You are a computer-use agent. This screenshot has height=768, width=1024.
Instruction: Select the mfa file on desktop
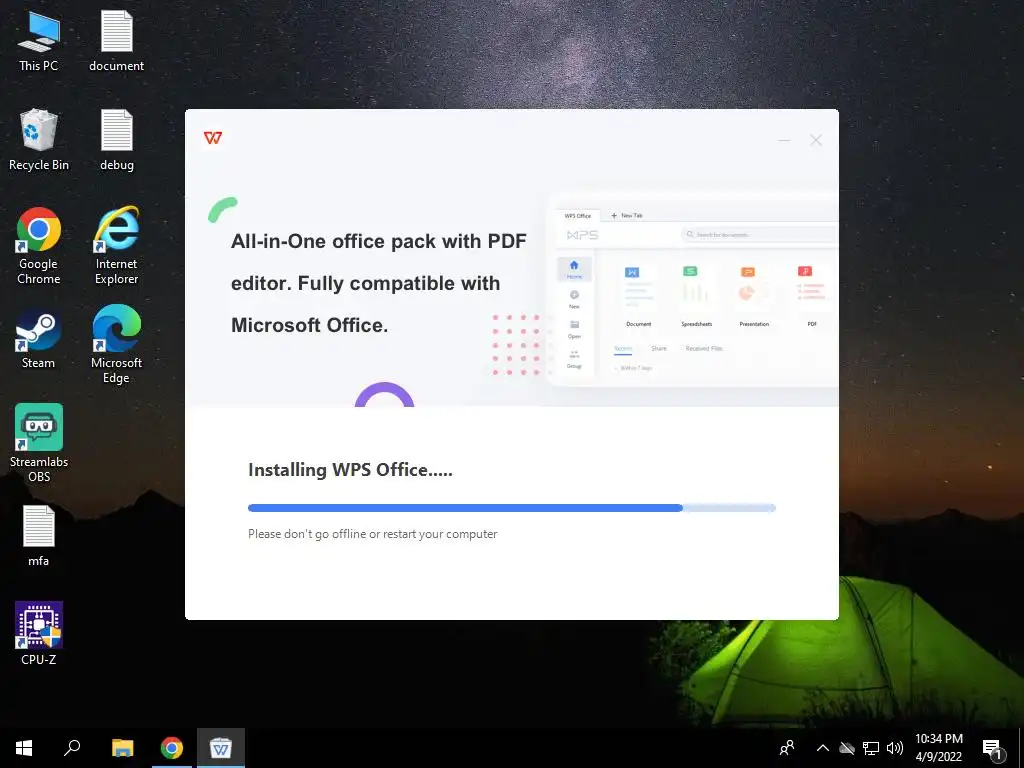click(x=39, y=536)
